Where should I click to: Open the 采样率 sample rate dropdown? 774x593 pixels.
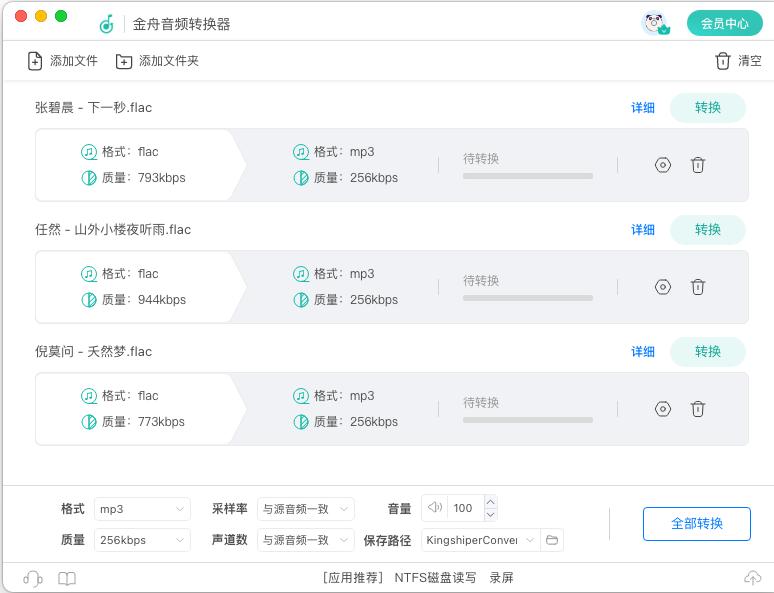tap(305, 509)
